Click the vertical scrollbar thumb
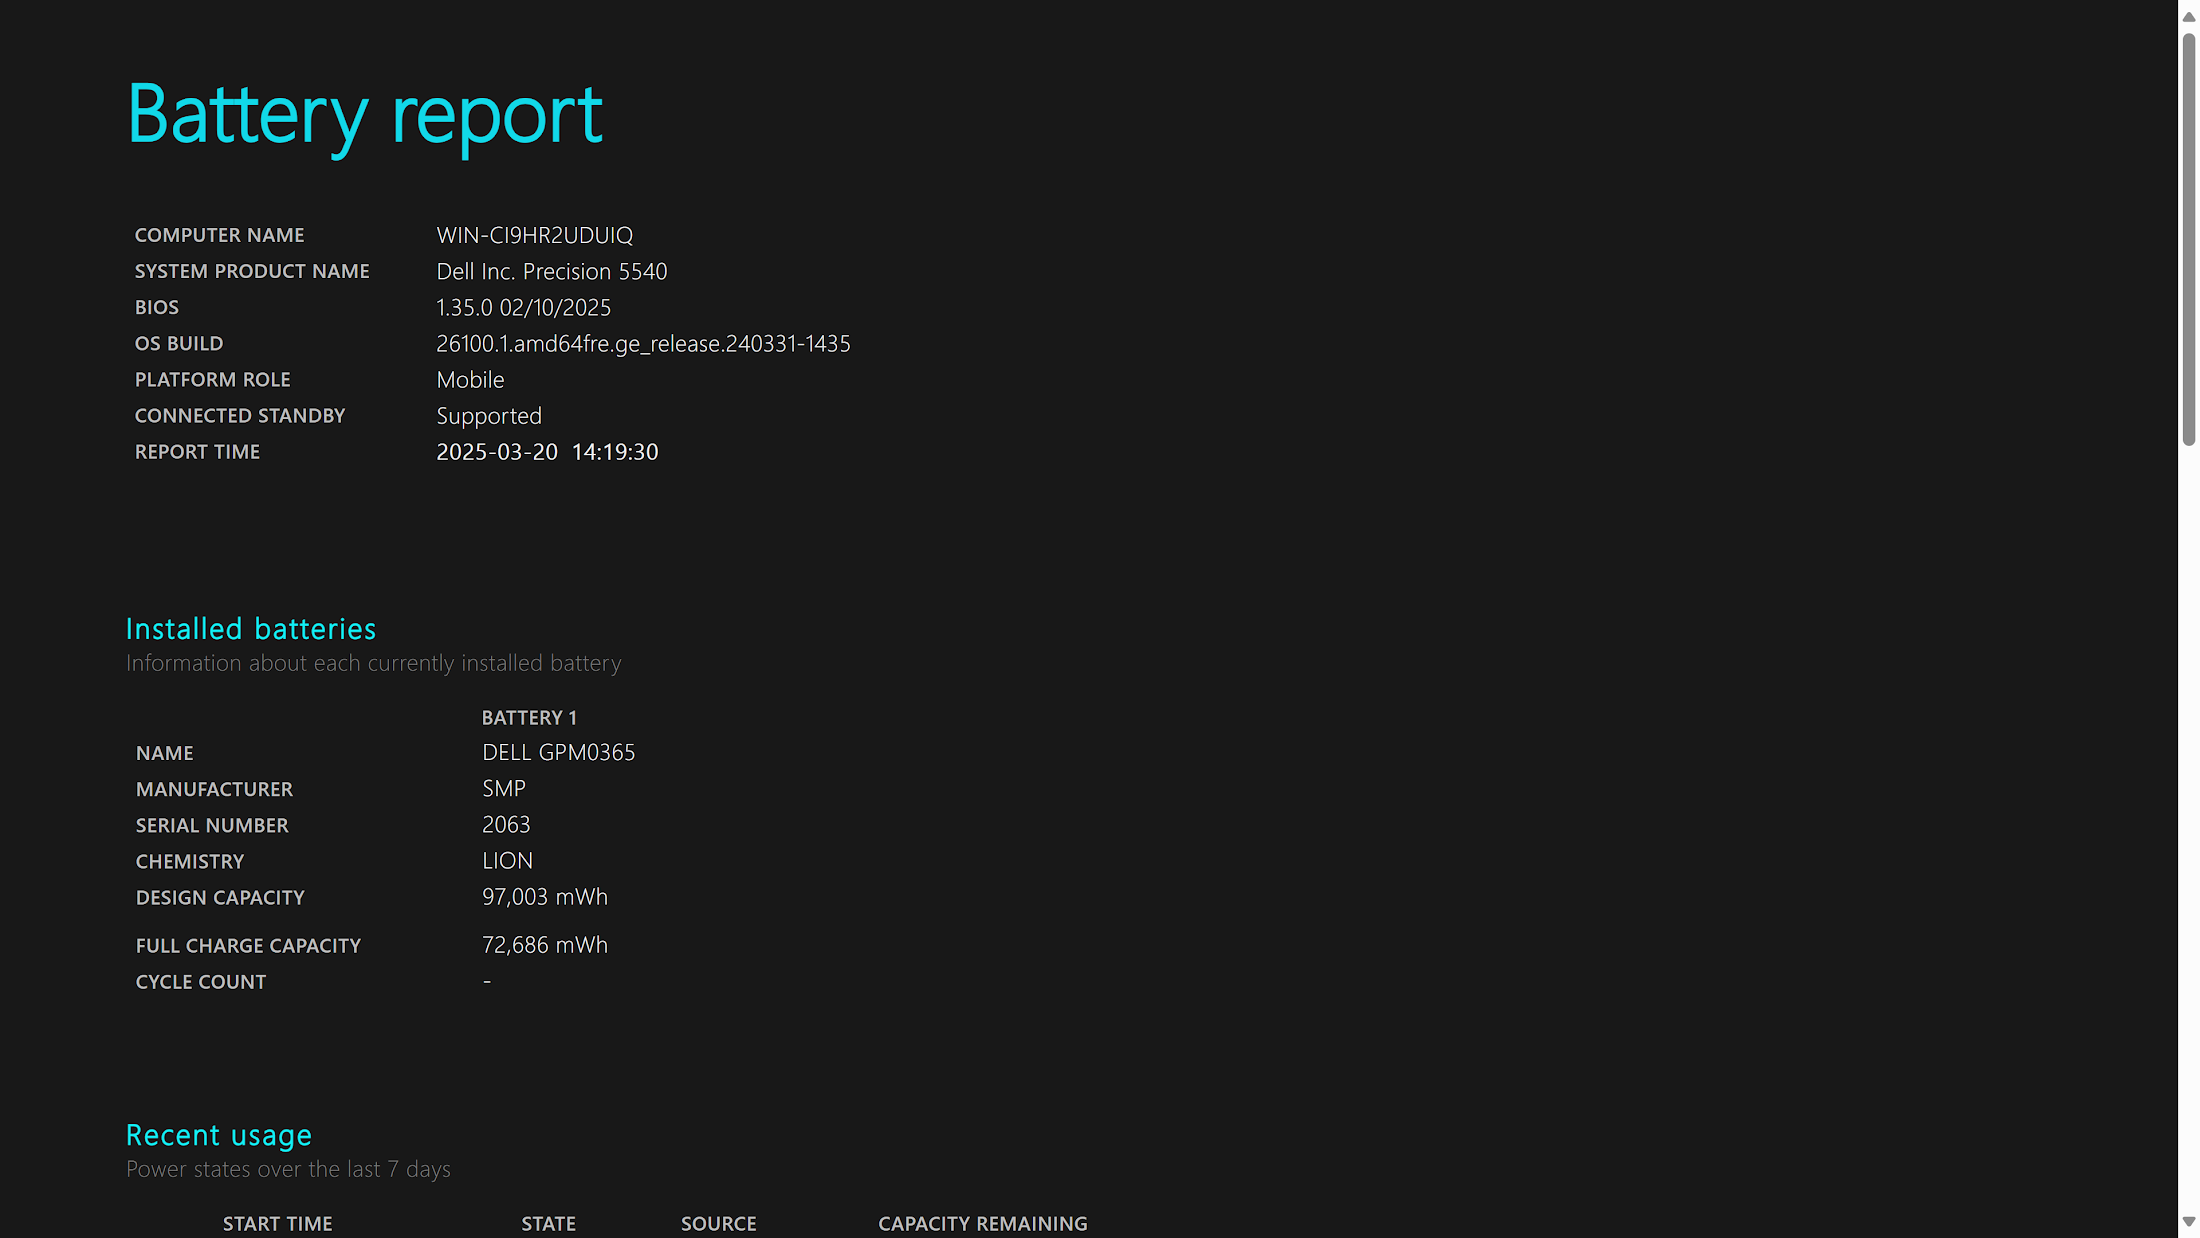The height and width of the screenshot is (1238, 2200). tap(2188, 238)
